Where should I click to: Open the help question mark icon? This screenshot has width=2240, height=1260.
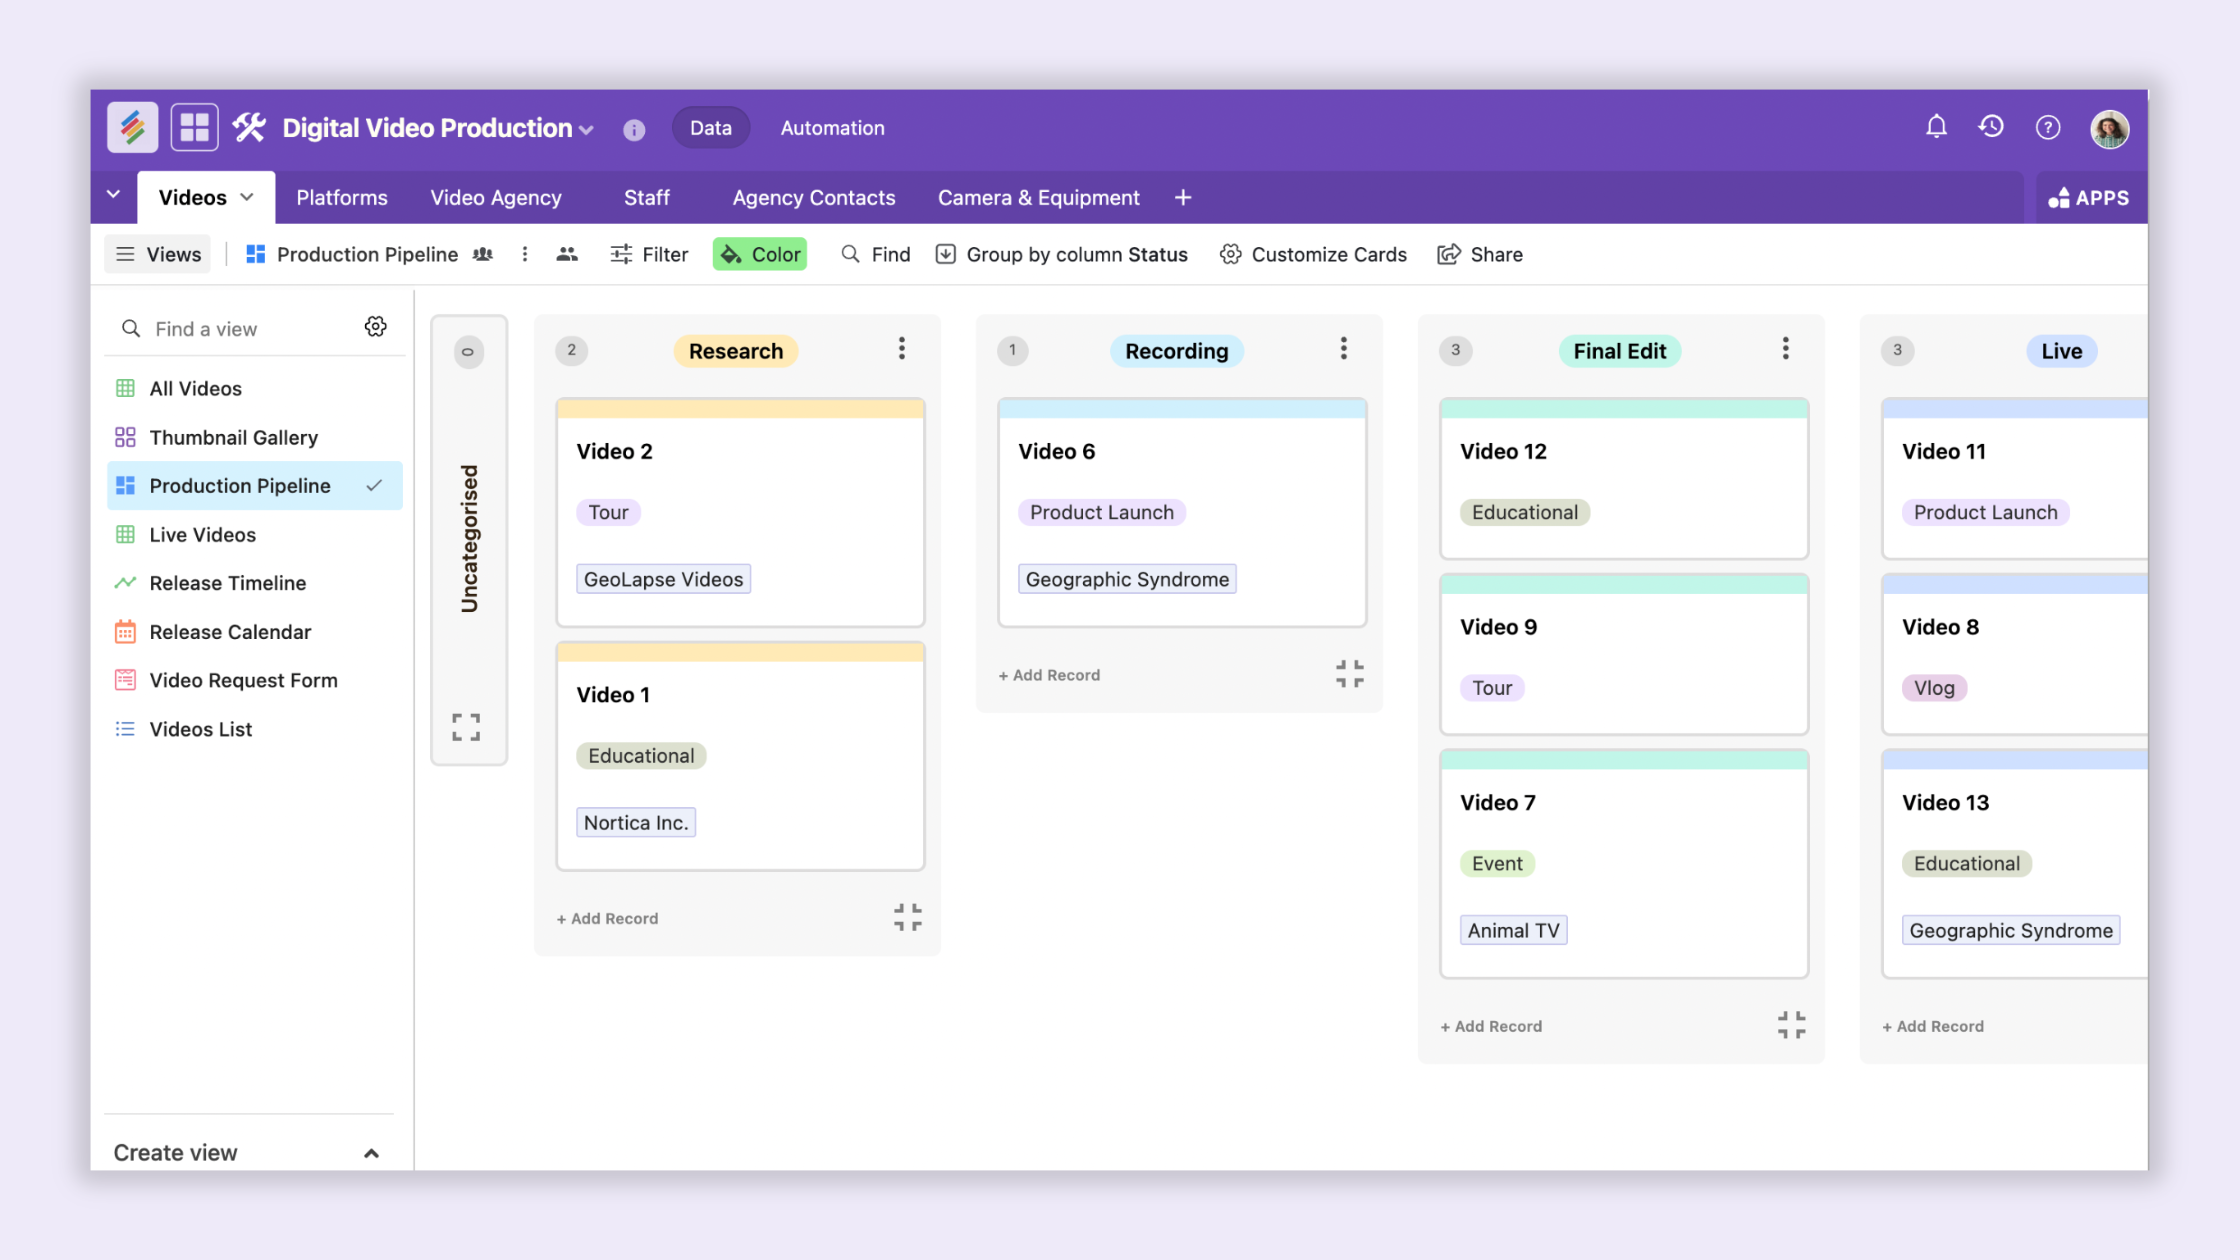[x=2048, y=128]
